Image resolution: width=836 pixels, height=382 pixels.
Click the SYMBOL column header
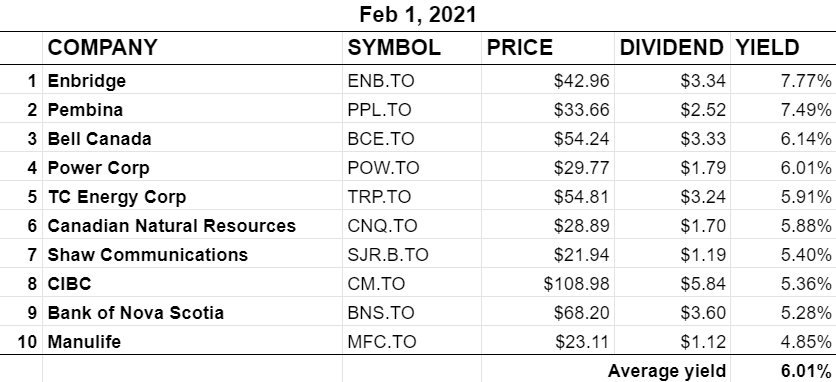[412, 48]
